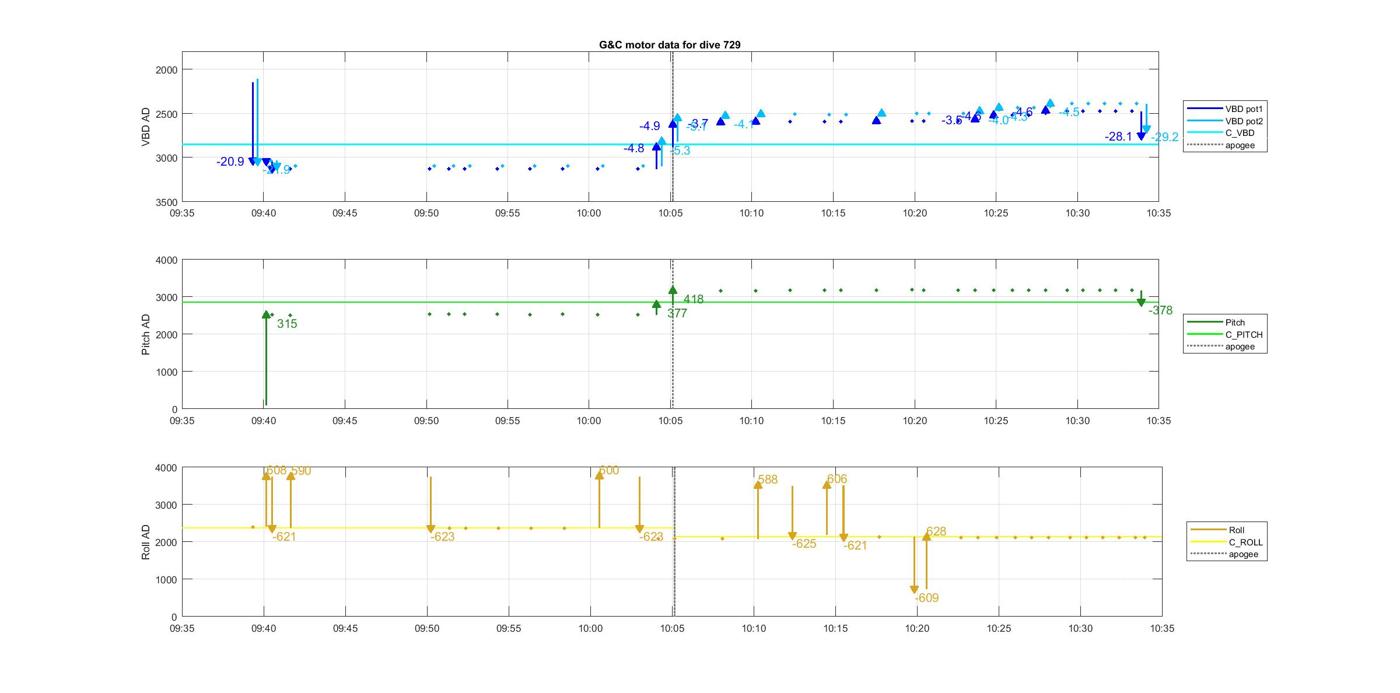Viewport: 1400px width, 693px height.
Task: Click the '-625' roll data label
Action: click(804, 544)
